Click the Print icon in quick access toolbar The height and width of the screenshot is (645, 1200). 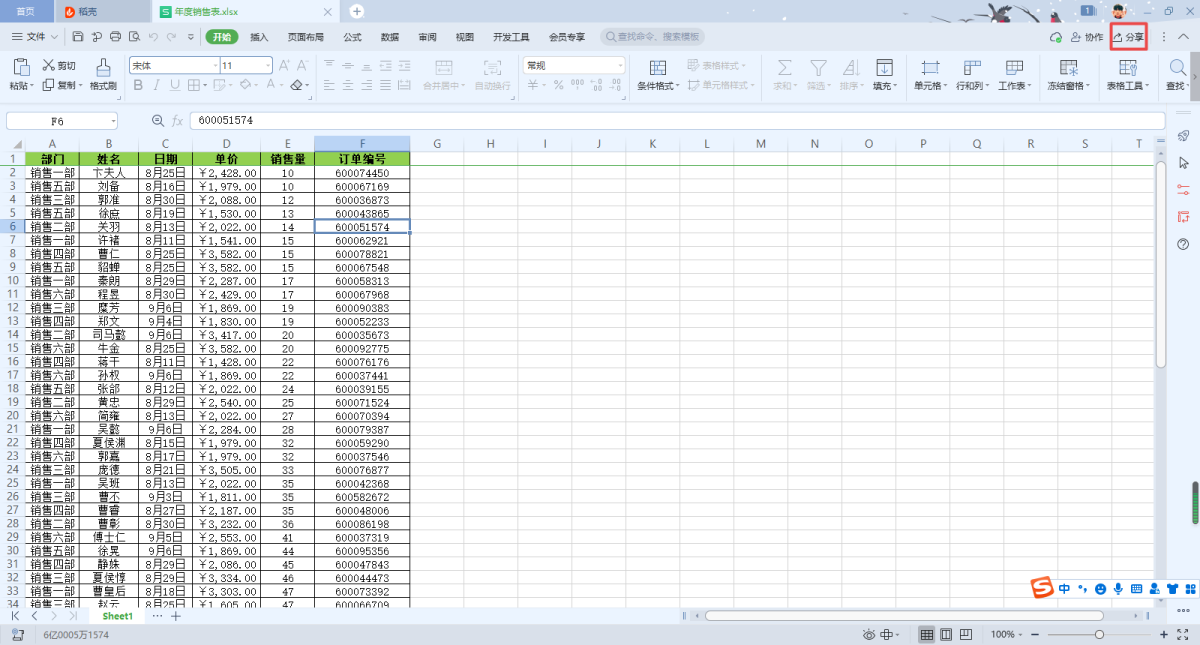point(115,37)
